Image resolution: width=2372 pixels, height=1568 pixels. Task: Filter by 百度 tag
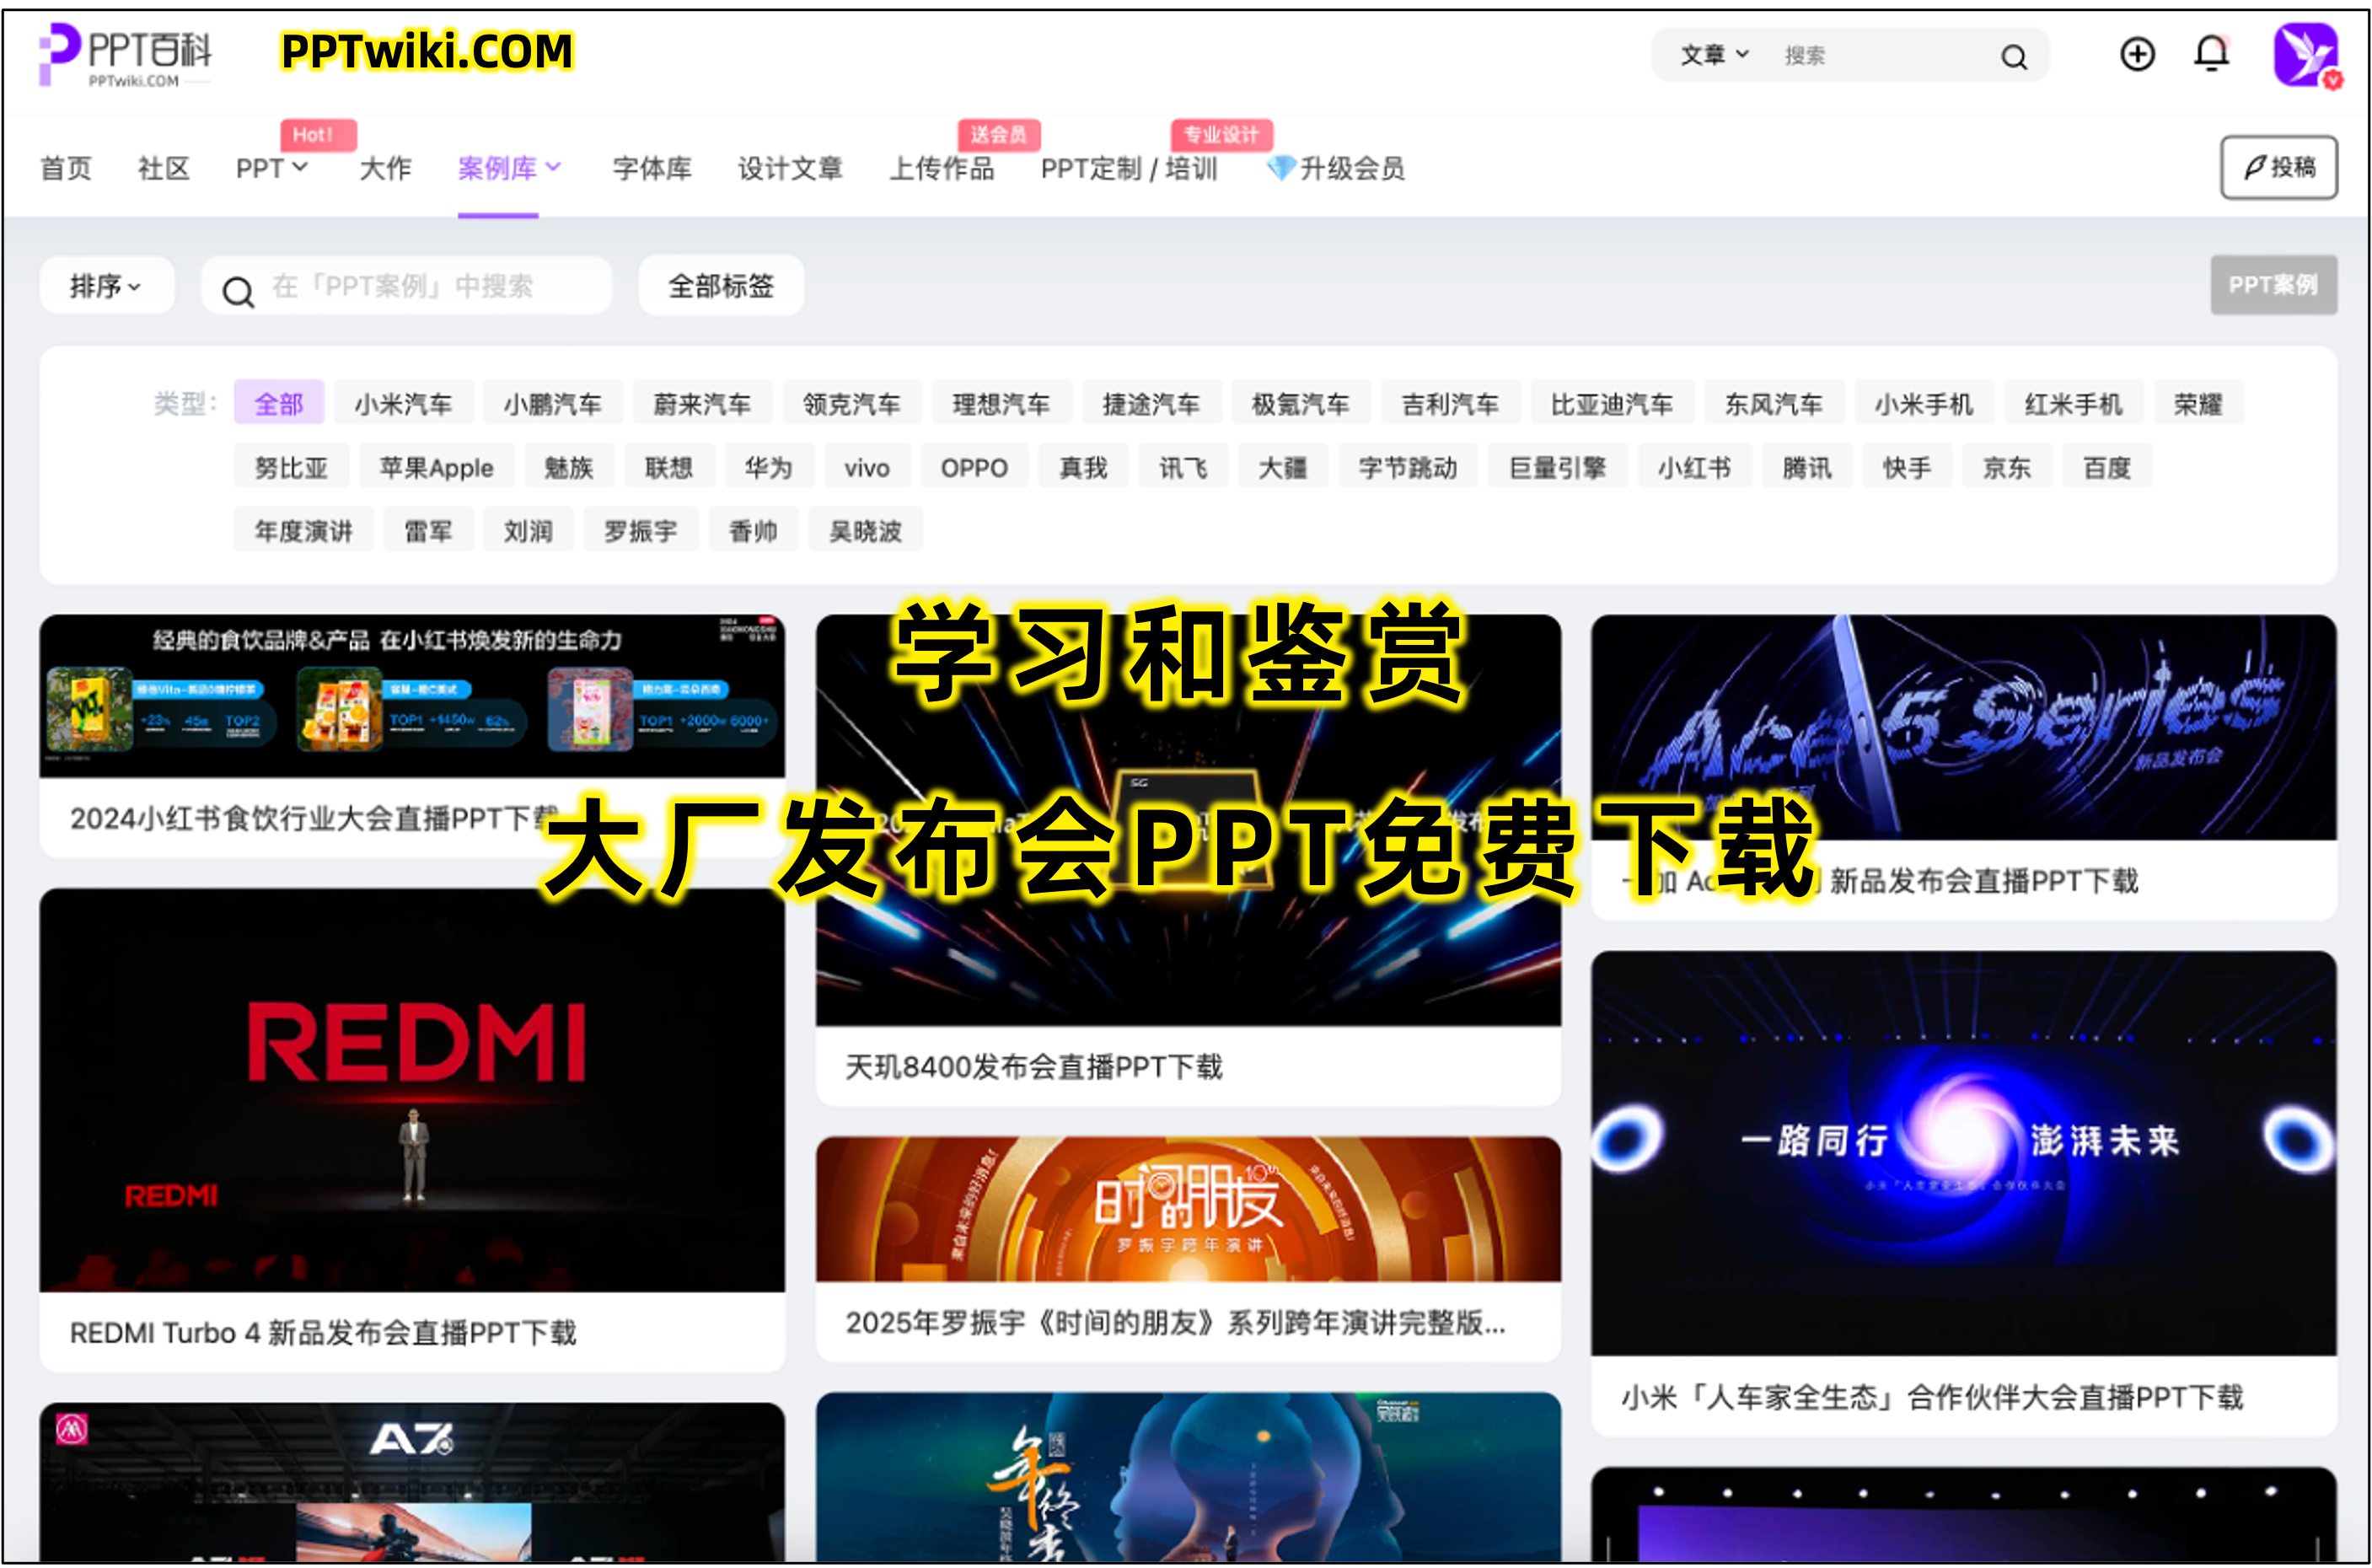click(x=2108, y=467)
